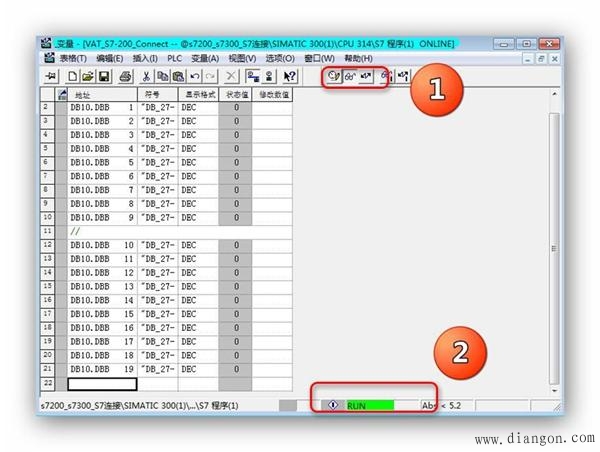Minimize the inner document window
Viewport: 600px width, 452px height.
pyautogui.click(x=528, y=59)
